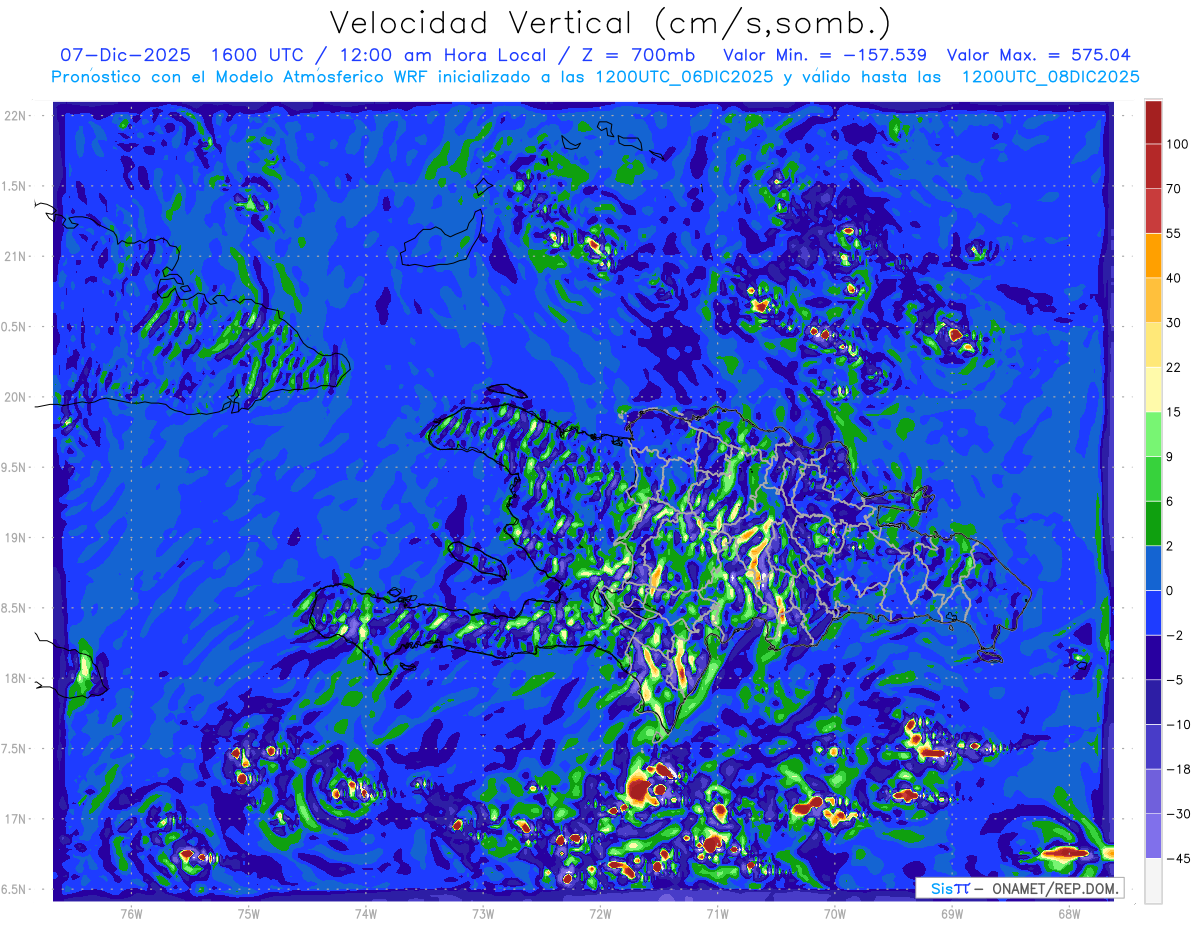Click the '74W' longitude label

point(366,913)
